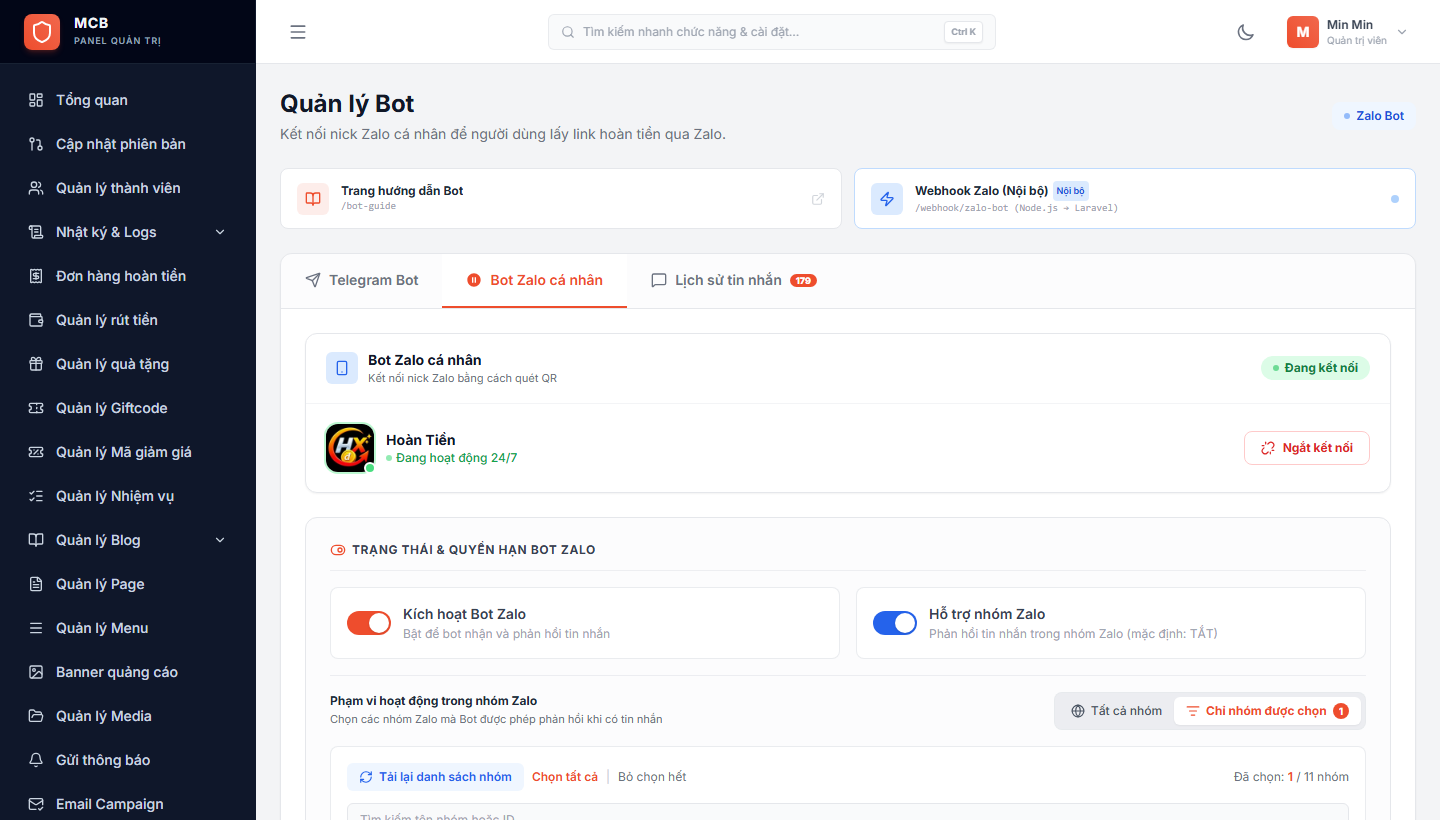Click Tải lại danh sách nhóm button

pyautogui.click(x=435, y=777)
